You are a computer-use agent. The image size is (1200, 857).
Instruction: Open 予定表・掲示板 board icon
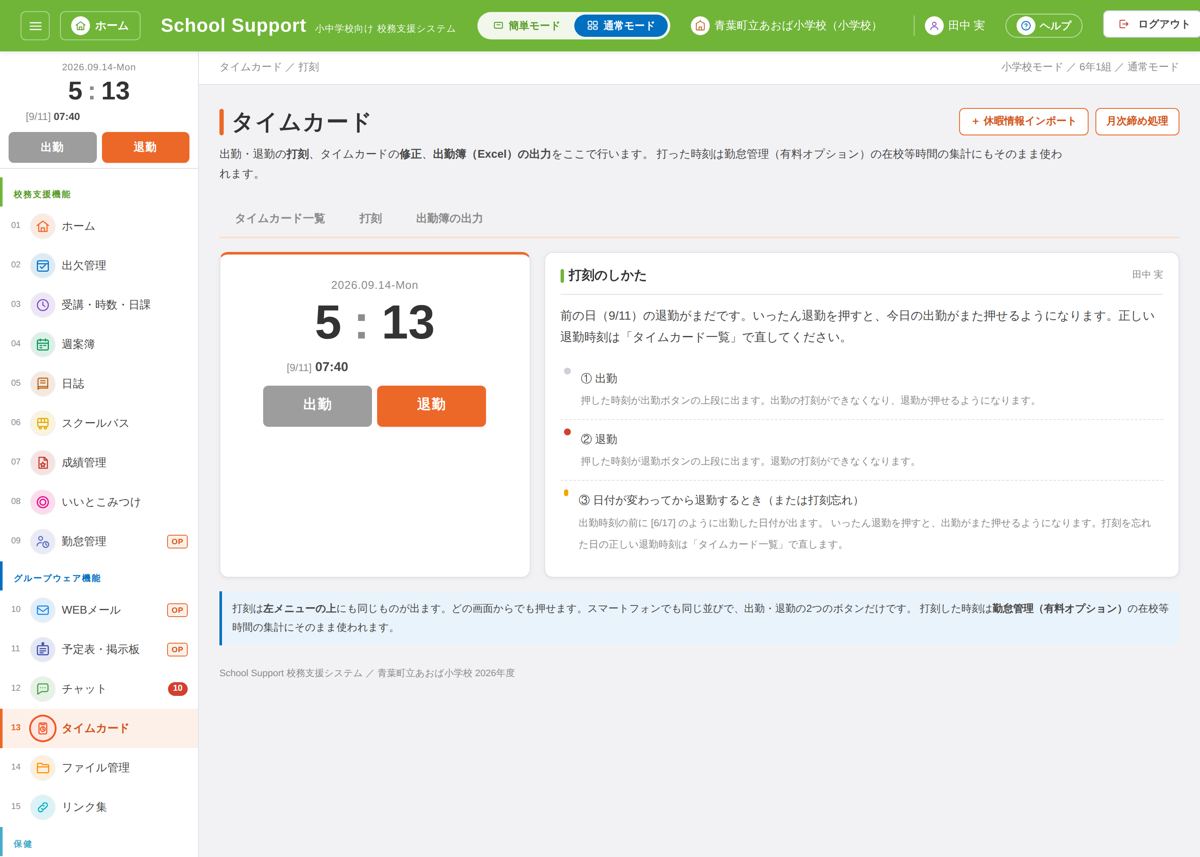click(x=43, y=649)
